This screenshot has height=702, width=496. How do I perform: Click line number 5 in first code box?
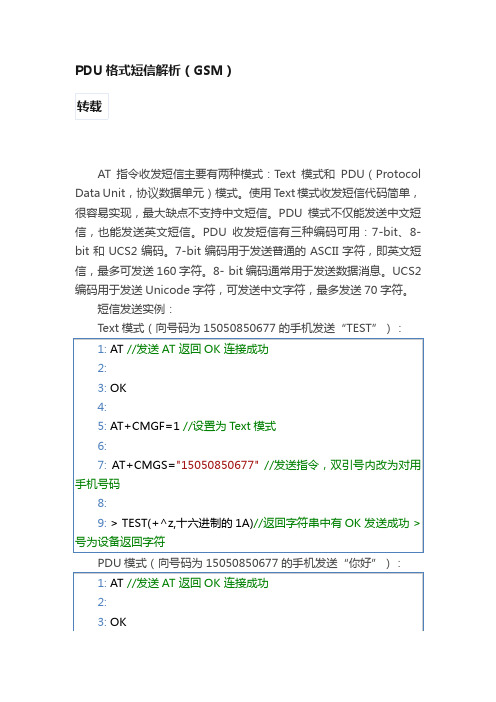click(102, 426)
